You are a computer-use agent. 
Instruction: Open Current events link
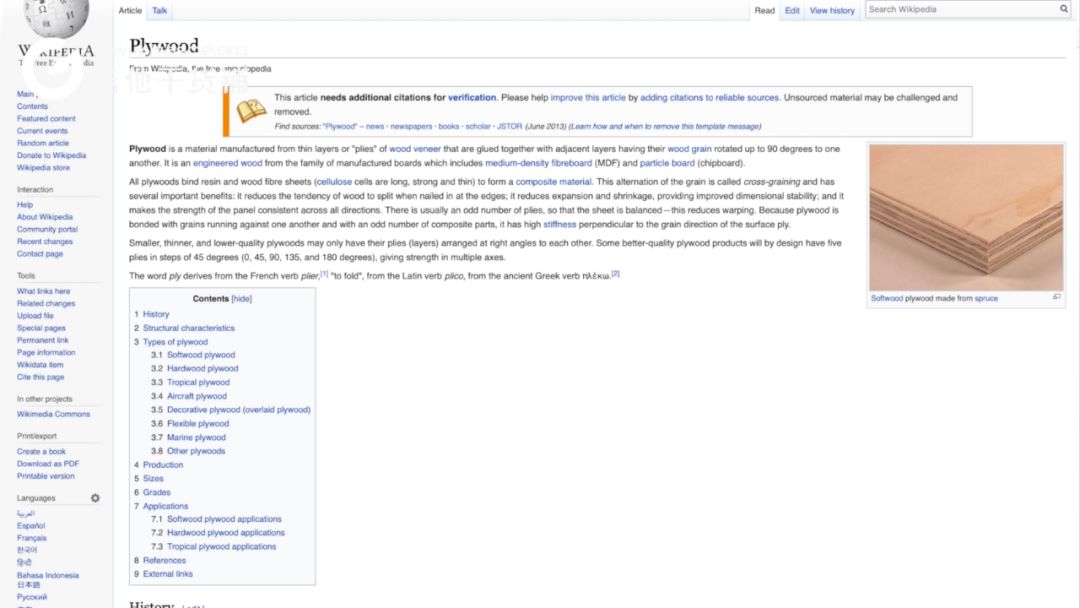pyautogui.click(x=42, y=131)
